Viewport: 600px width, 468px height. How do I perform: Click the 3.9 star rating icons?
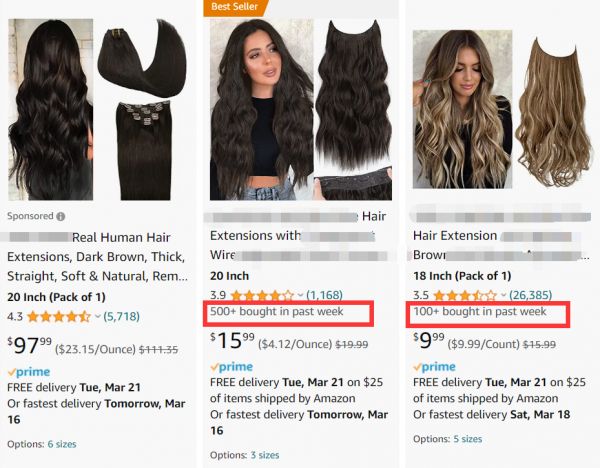[x=262, y=295]
